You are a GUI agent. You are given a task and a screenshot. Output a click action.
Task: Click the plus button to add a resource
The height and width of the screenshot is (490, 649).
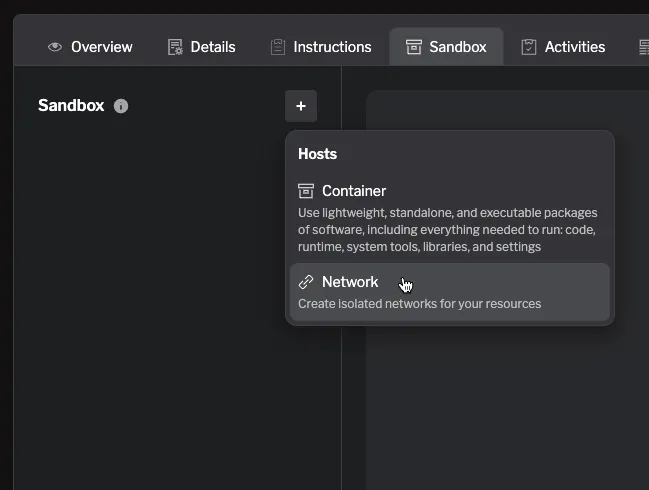301,106
